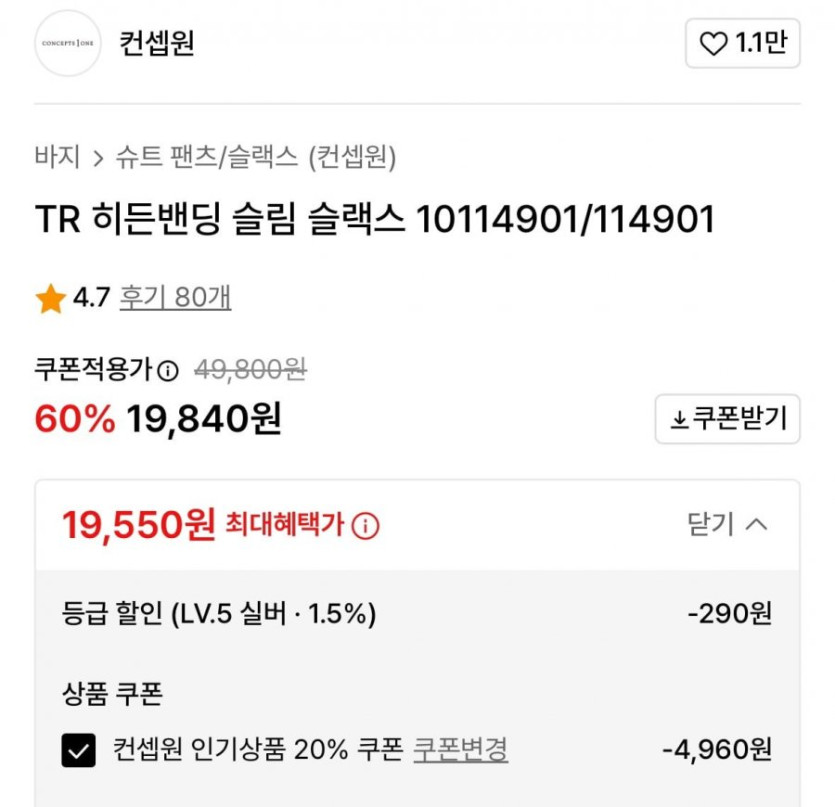The width and height of the screenshot is (835, 807).
Task: Select the 슈트 팬츠/슬랙스 breadcrumb
Action: [x=206, y=157]
